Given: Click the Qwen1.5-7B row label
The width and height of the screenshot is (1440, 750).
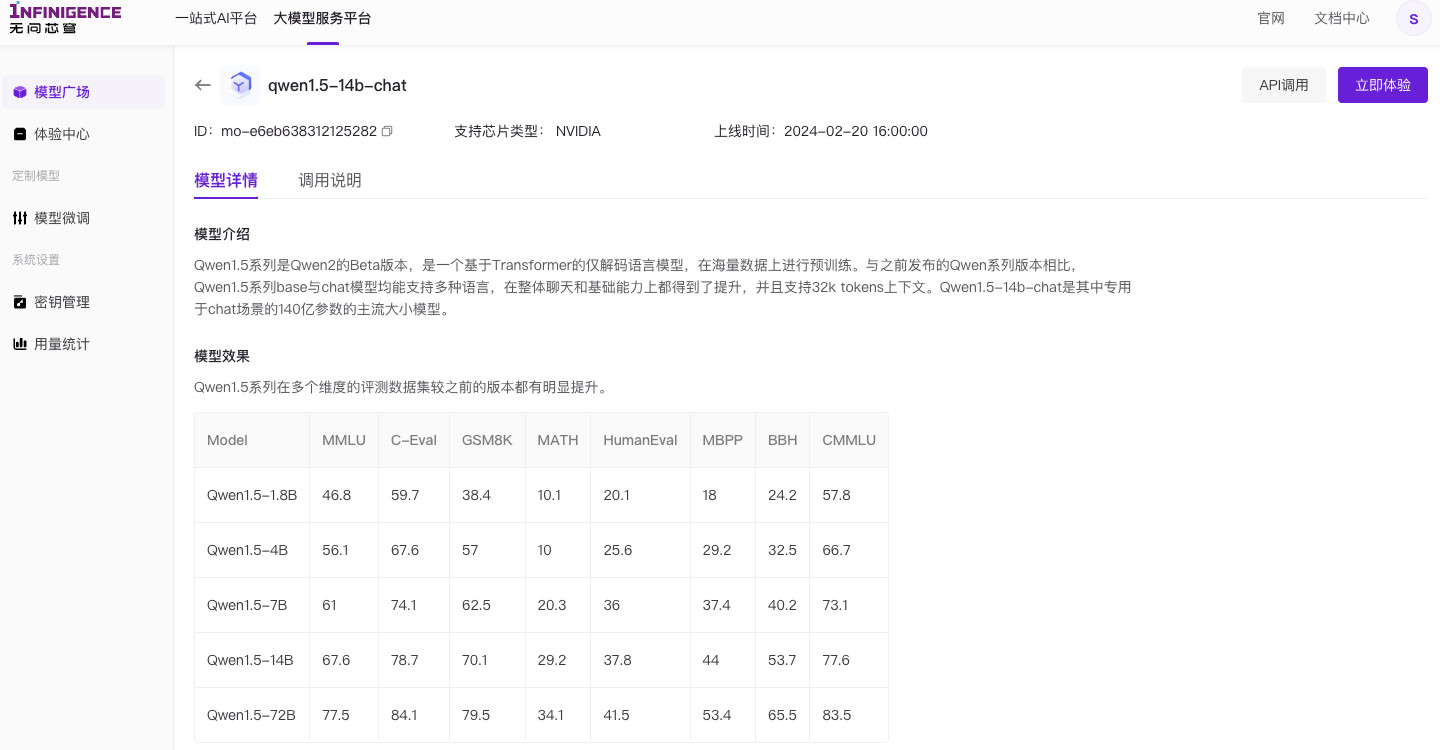Looking at the screenshot, I should tap(247, 605).
